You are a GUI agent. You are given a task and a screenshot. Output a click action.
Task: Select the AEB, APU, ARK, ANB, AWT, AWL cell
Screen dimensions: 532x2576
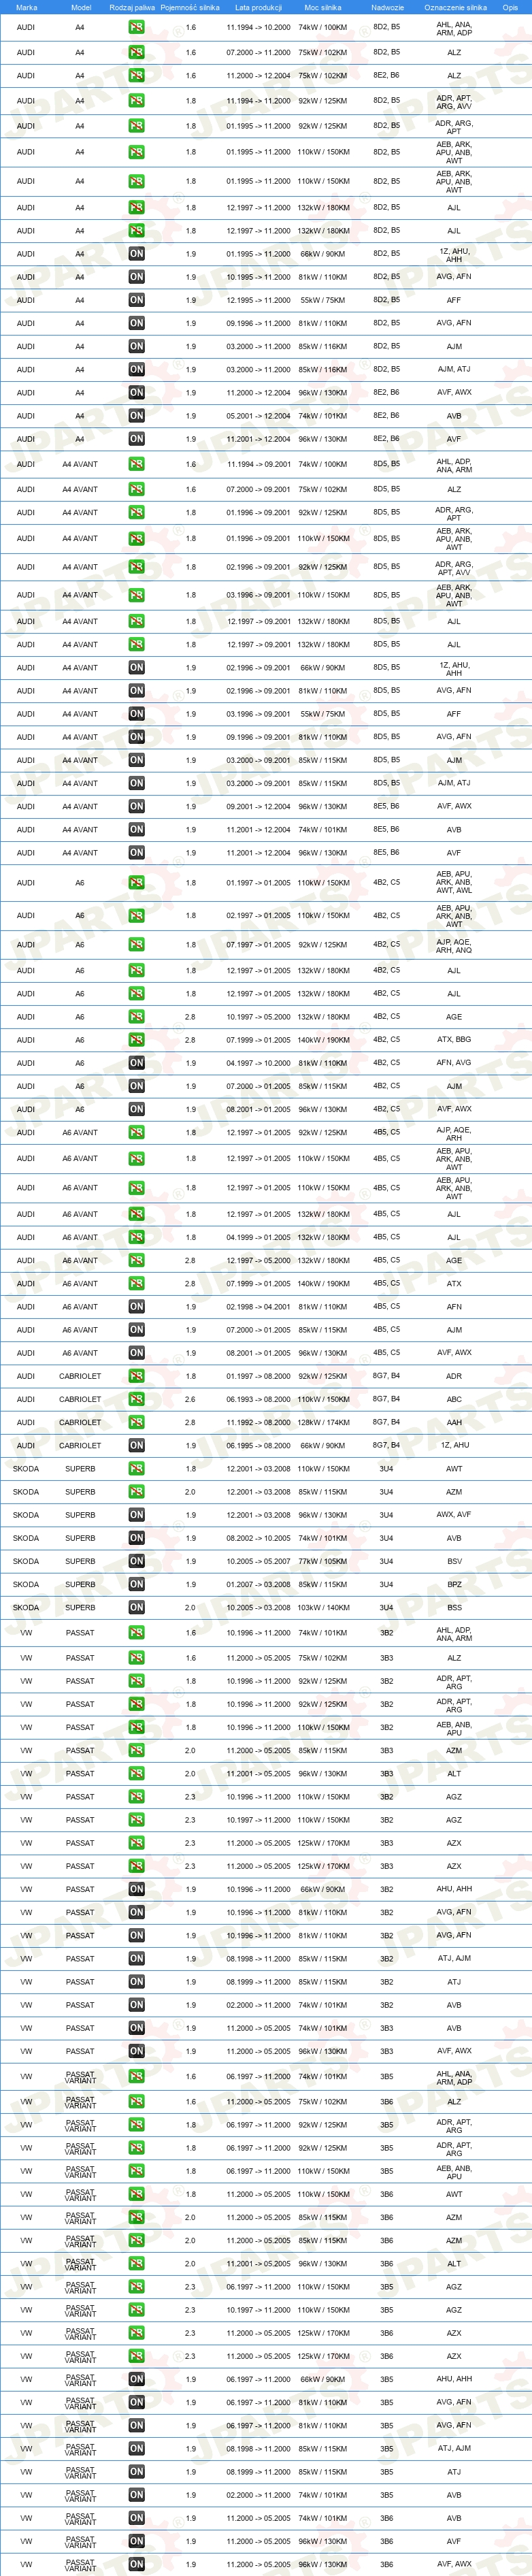click(454, 882)
